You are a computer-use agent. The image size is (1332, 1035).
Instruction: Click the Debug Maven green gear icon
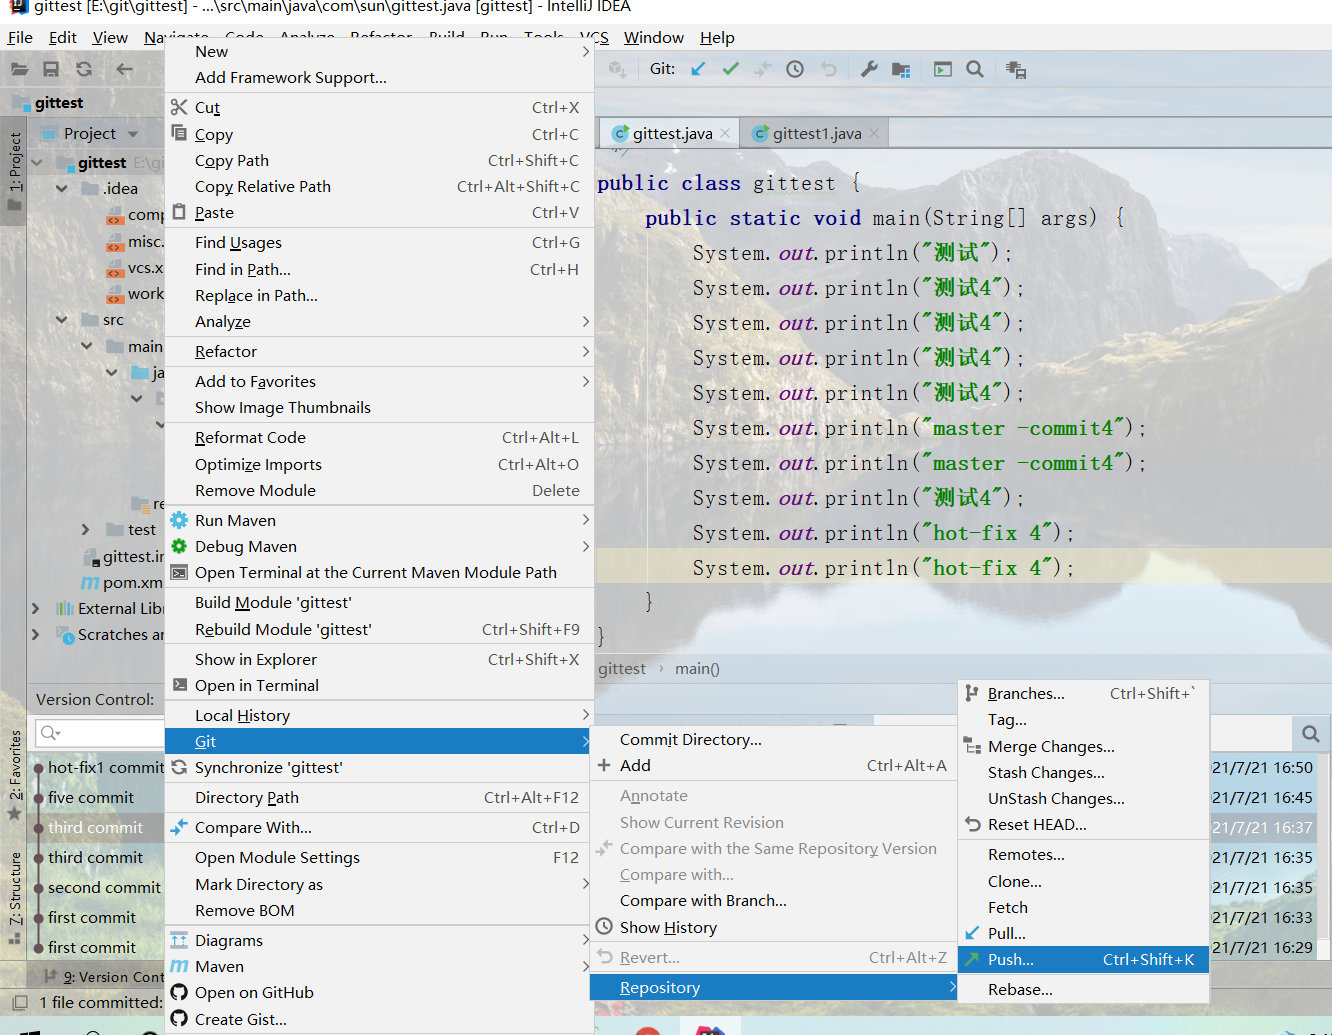[x=179, y=546]
